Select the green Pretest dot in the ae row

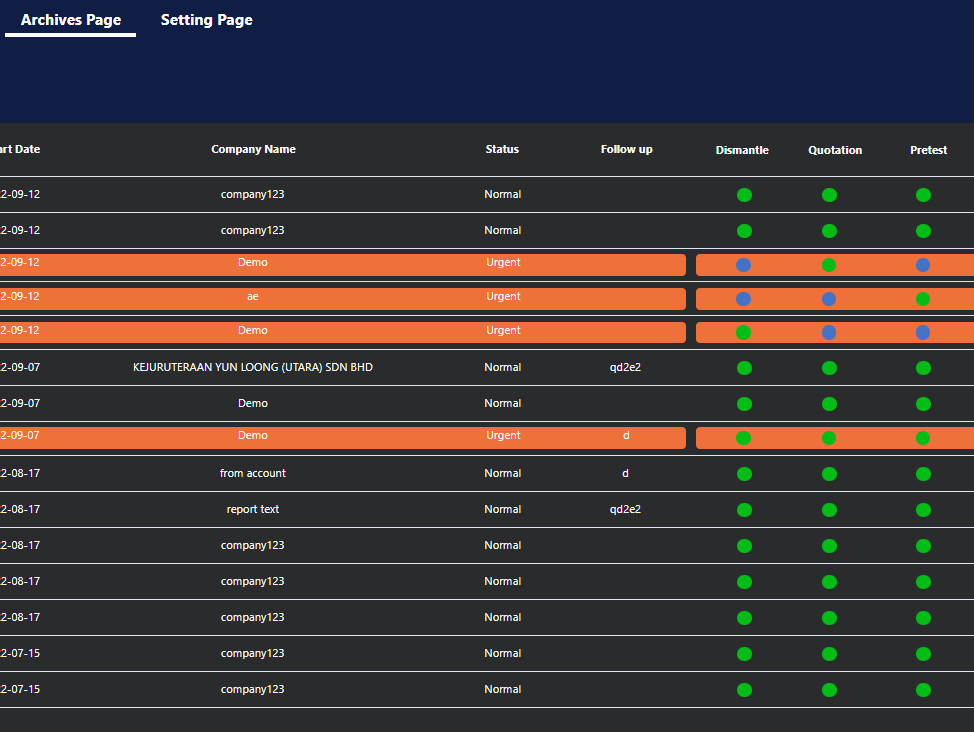923,299
